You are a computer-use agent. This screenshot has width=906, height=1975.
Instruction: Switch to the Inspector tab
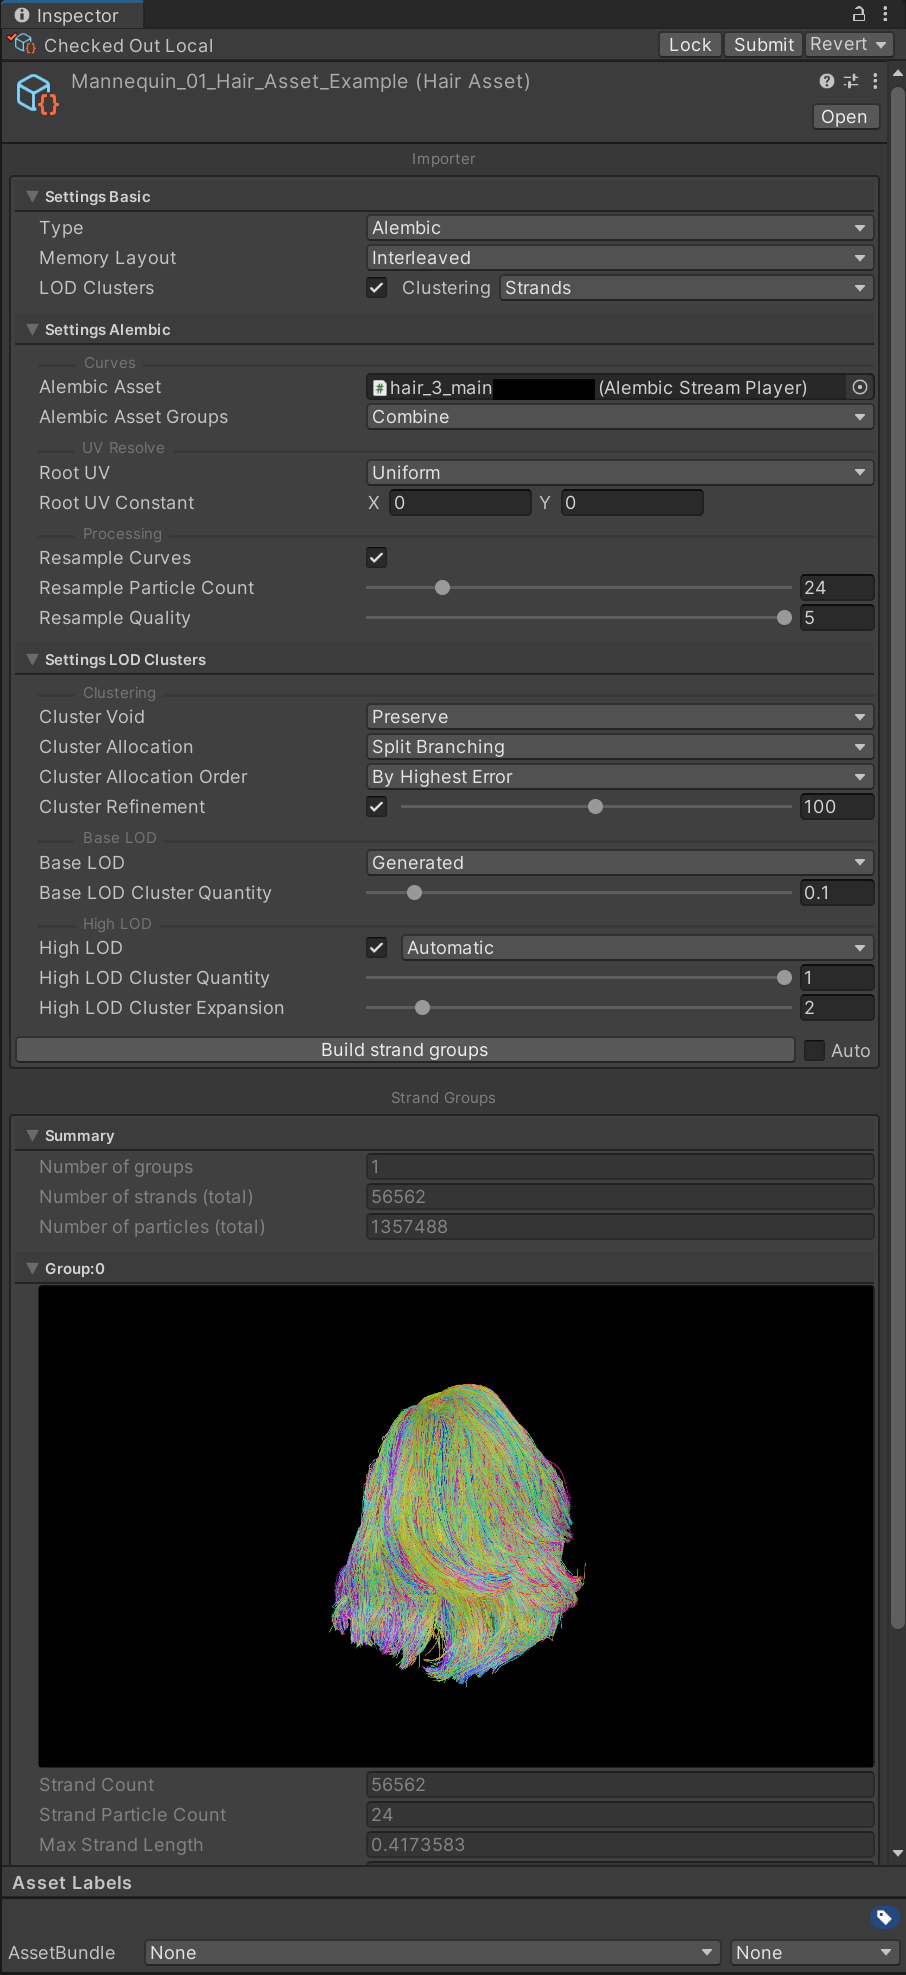tap(68, 15)
